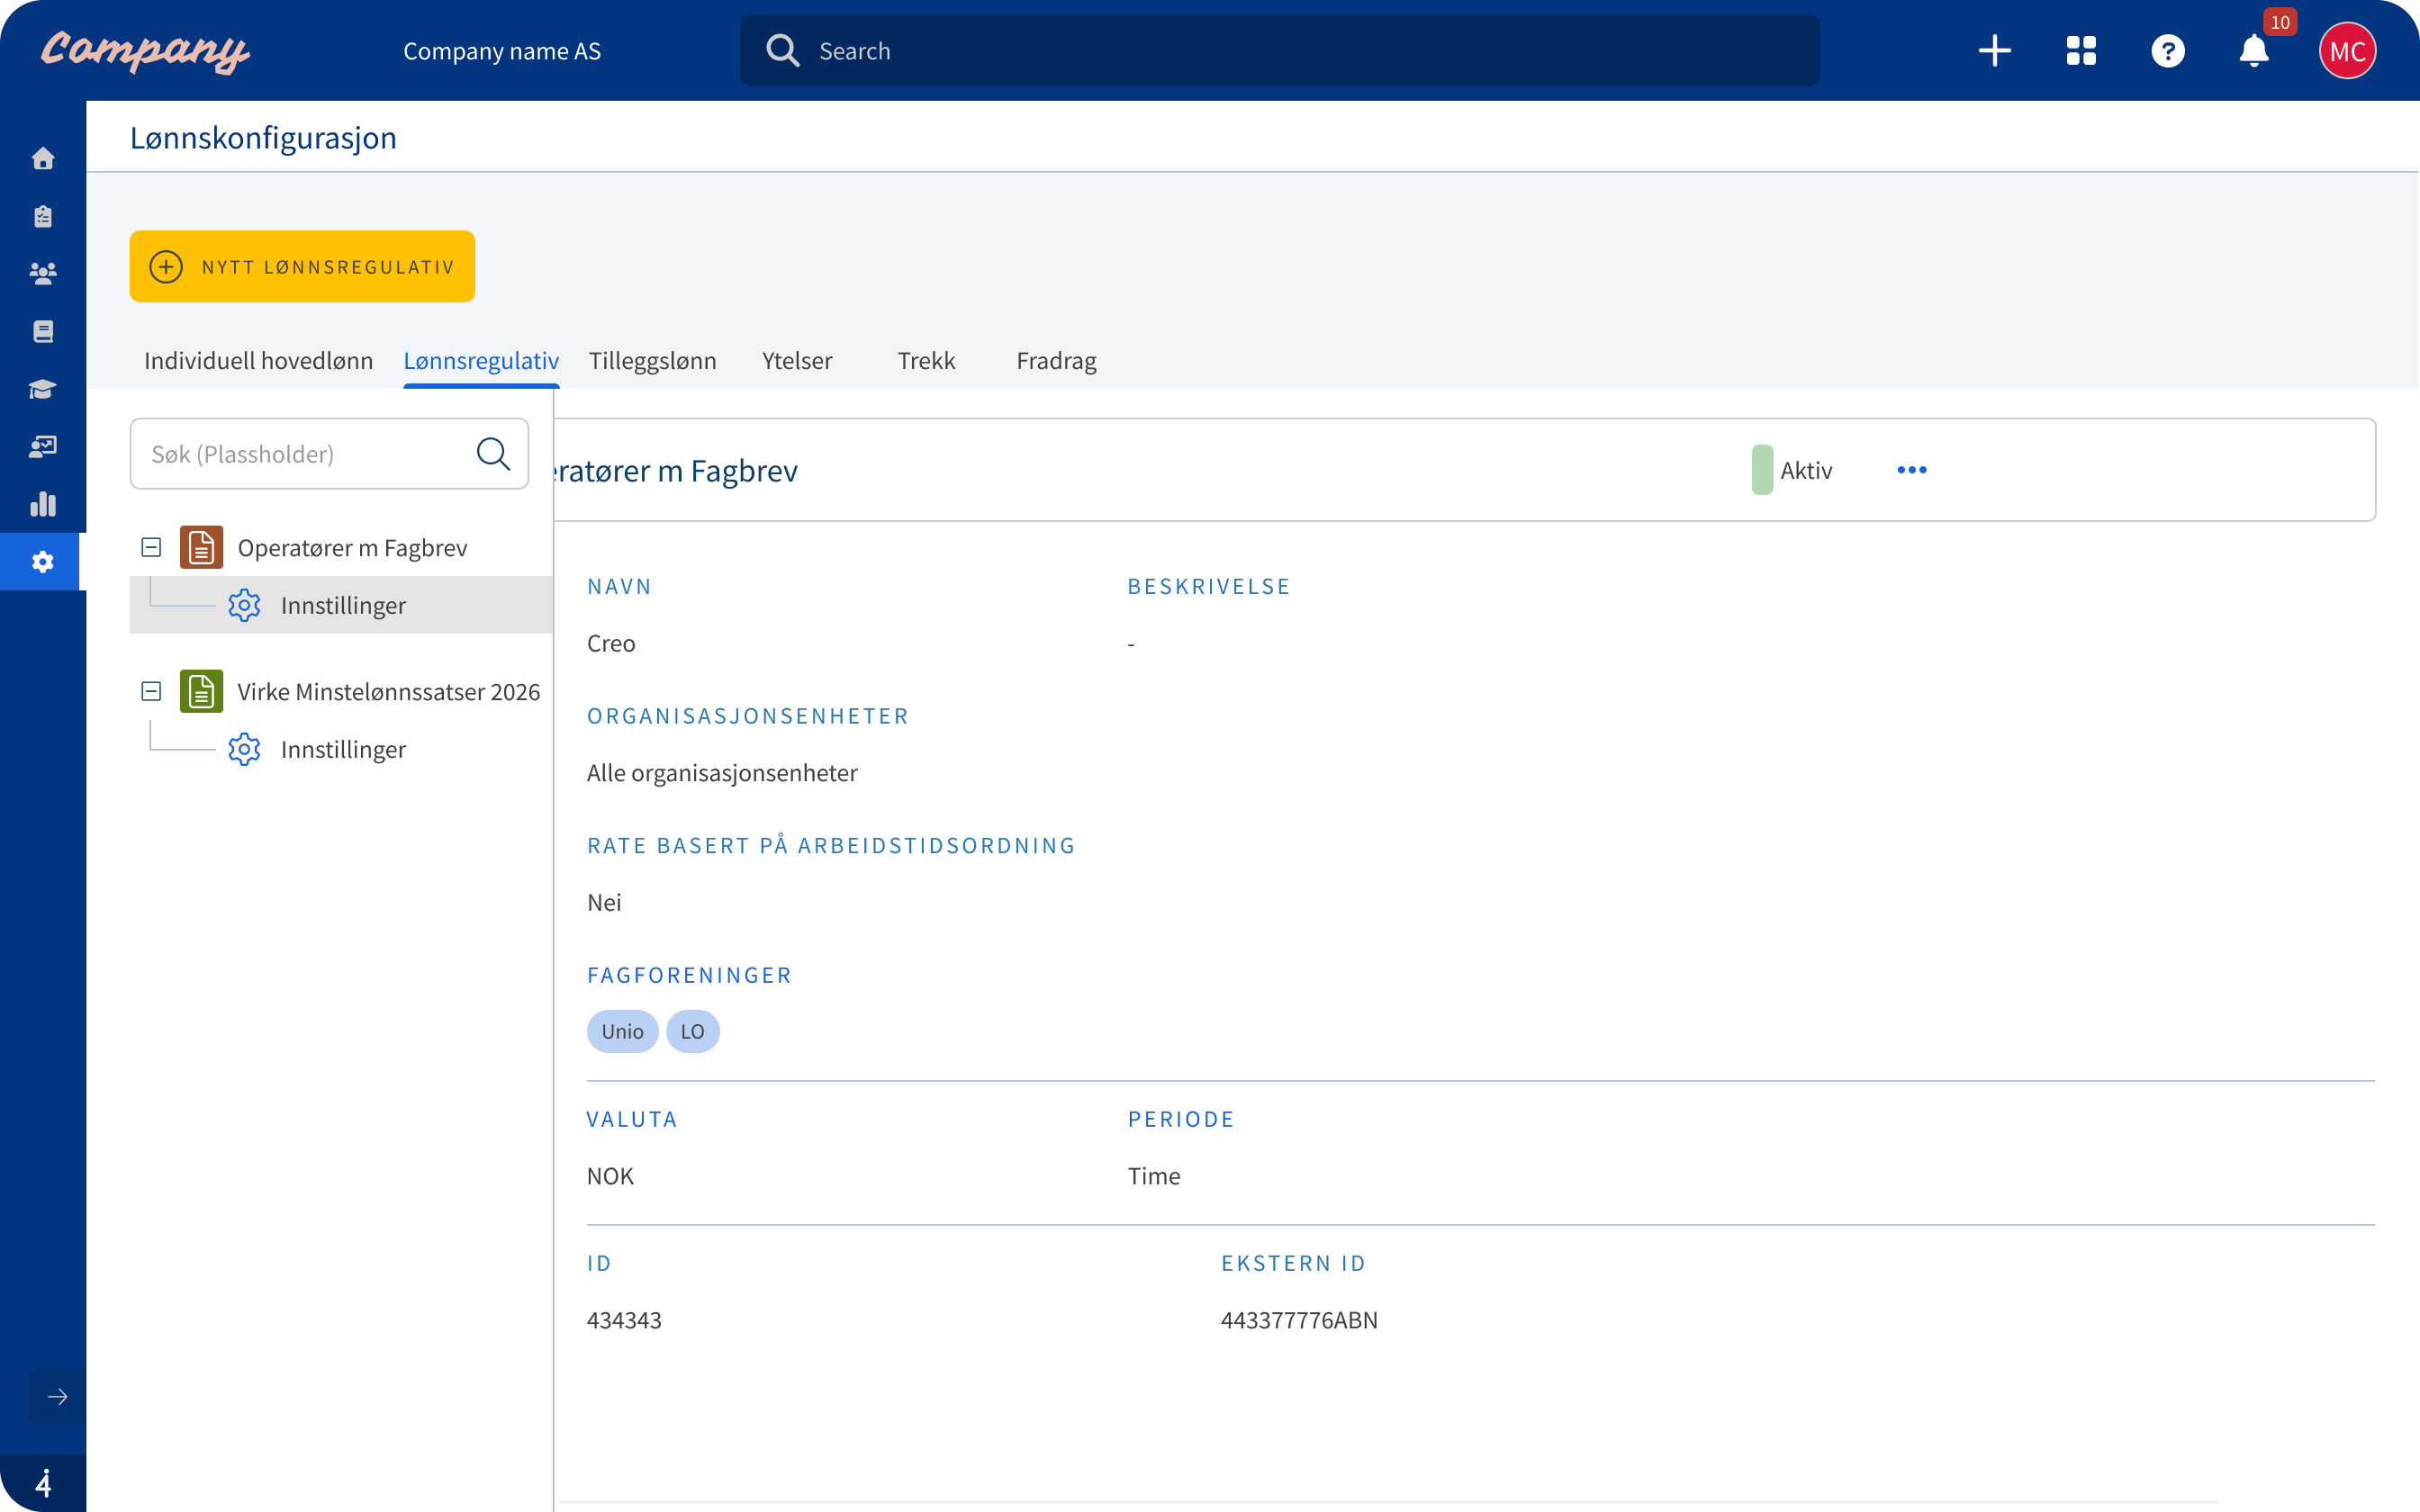Click the Unio union chip
The width and height of the screenshot is (2420, 1512).
[x=622, y=1031]
